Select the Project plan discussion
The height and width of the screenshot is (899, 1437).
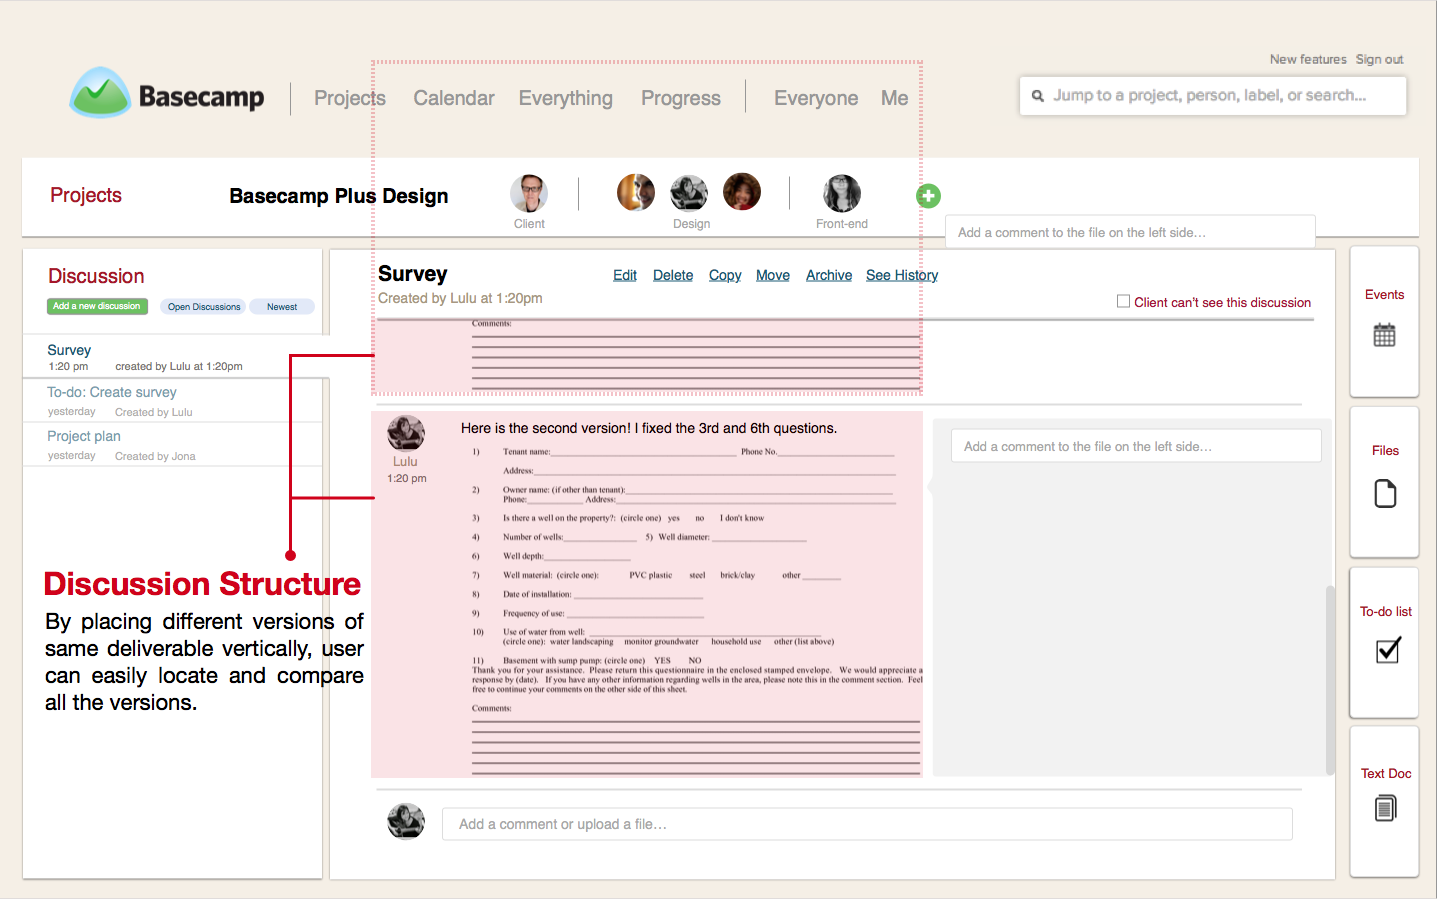172,445
